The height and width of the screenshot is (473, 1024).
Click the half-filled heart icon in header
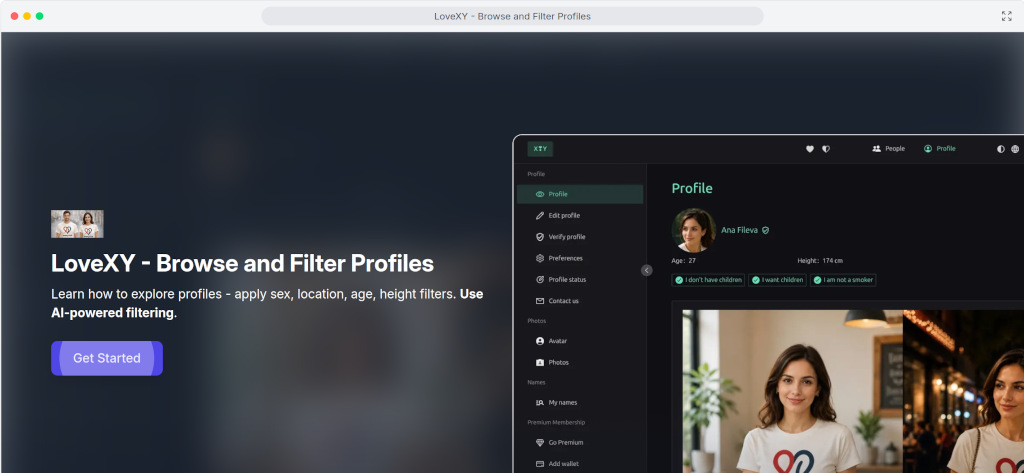click(x=826, y=149)
